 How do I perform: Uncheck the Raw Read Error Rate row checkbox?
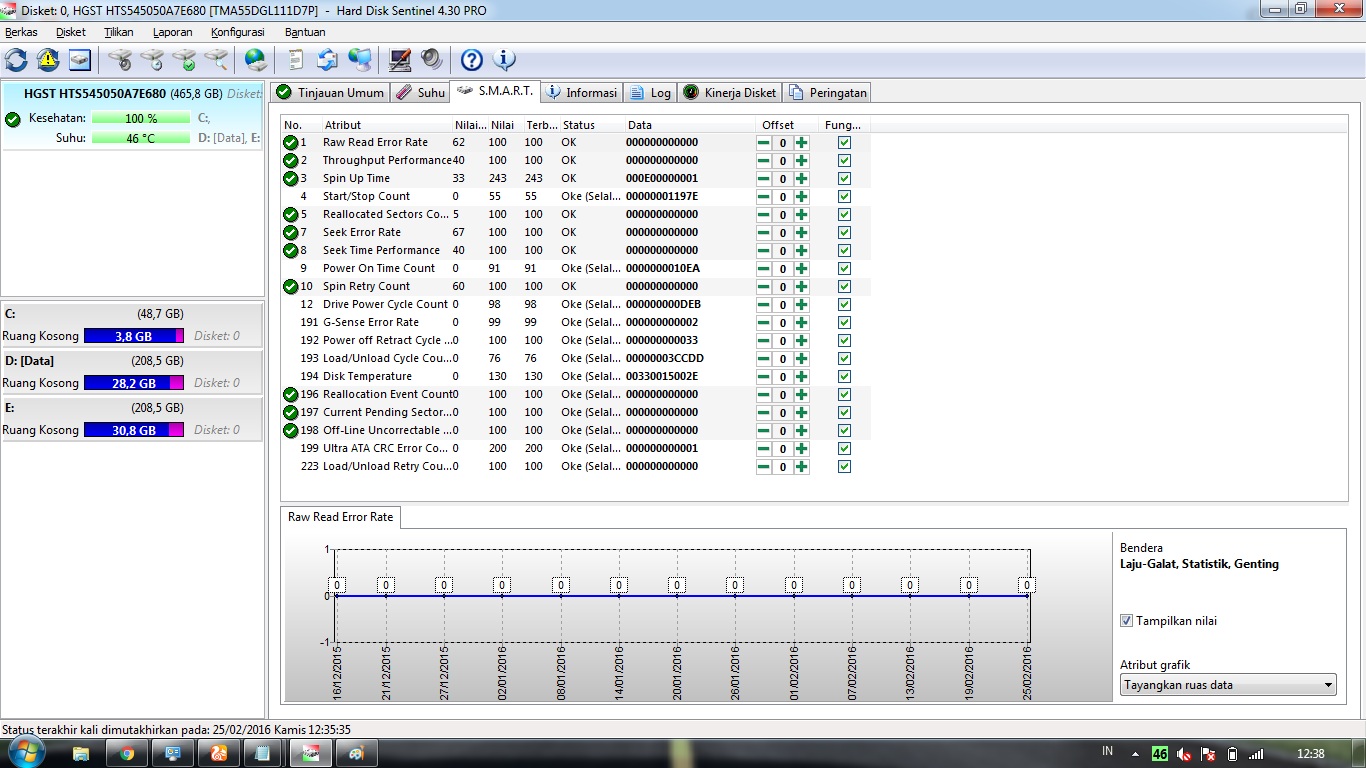pyautogui.click(x=844, y=142)
